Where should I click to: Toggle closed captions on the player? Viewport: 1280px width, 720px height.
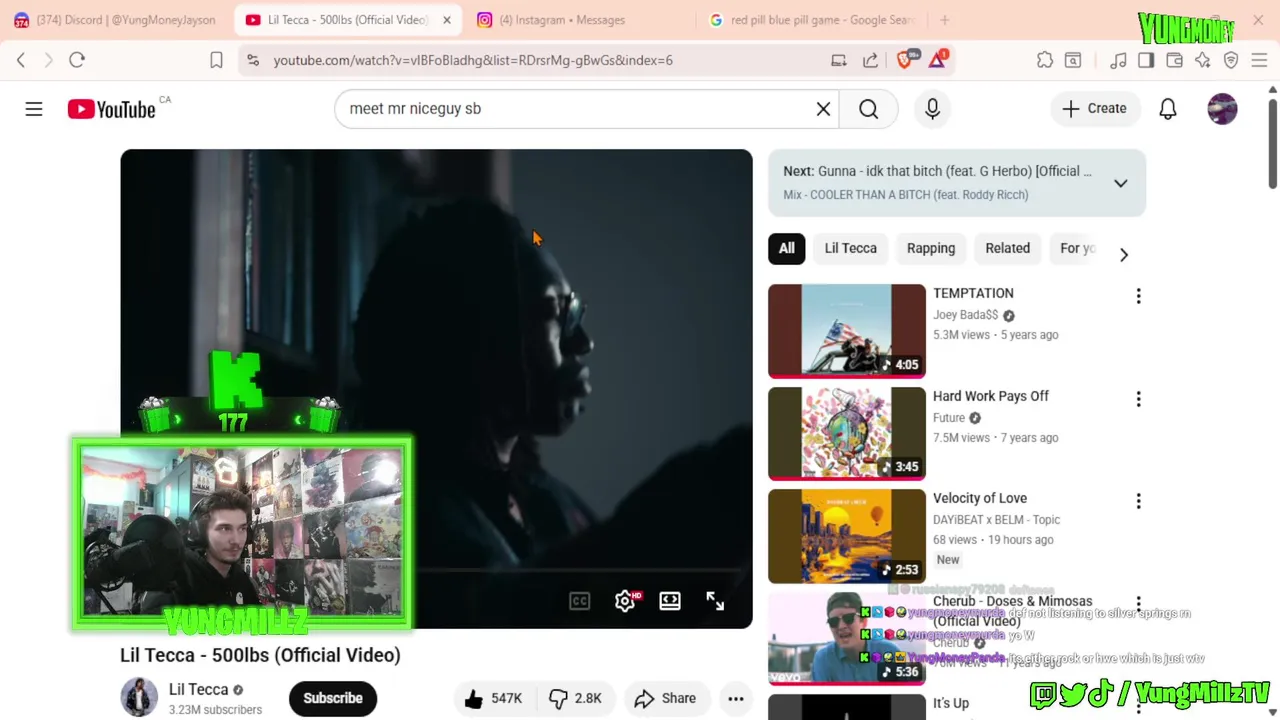pos(580,601)
